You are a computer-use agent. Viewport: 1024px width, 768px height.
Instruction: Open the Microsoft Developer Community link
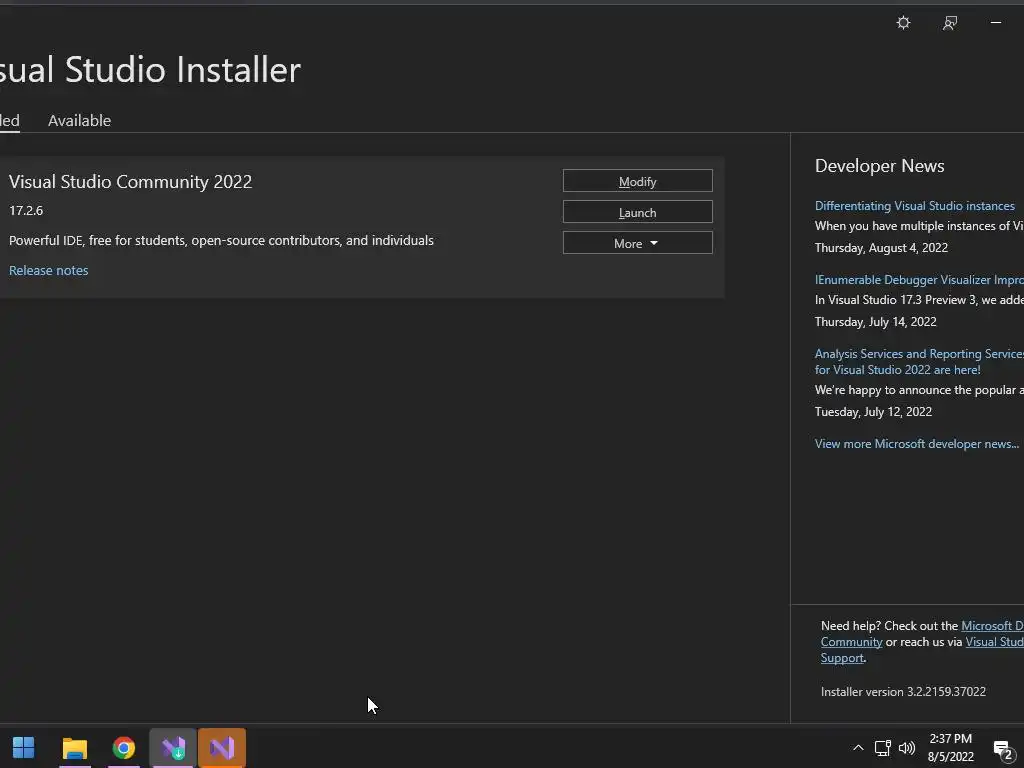coord(922,633)
